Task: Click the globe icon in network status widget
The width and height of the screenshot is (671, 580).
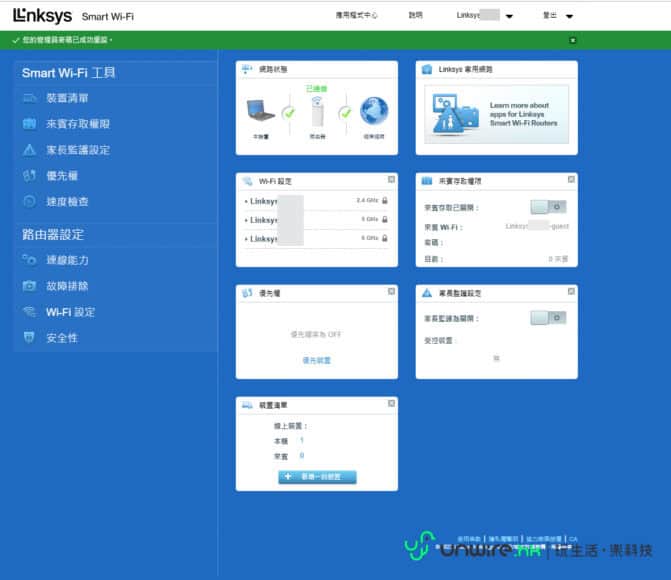Action: click(x=373, y=111)
